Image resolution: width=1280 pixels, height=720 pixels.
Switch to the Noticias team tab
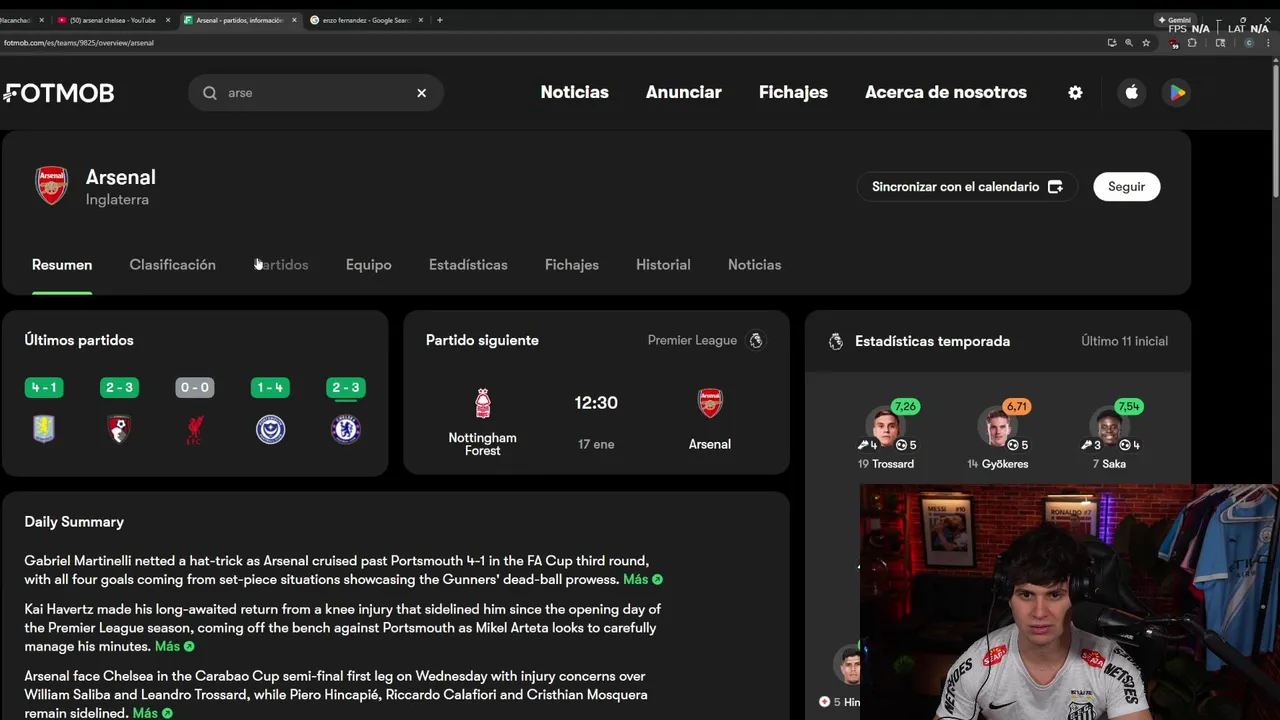tap(754, 265)
